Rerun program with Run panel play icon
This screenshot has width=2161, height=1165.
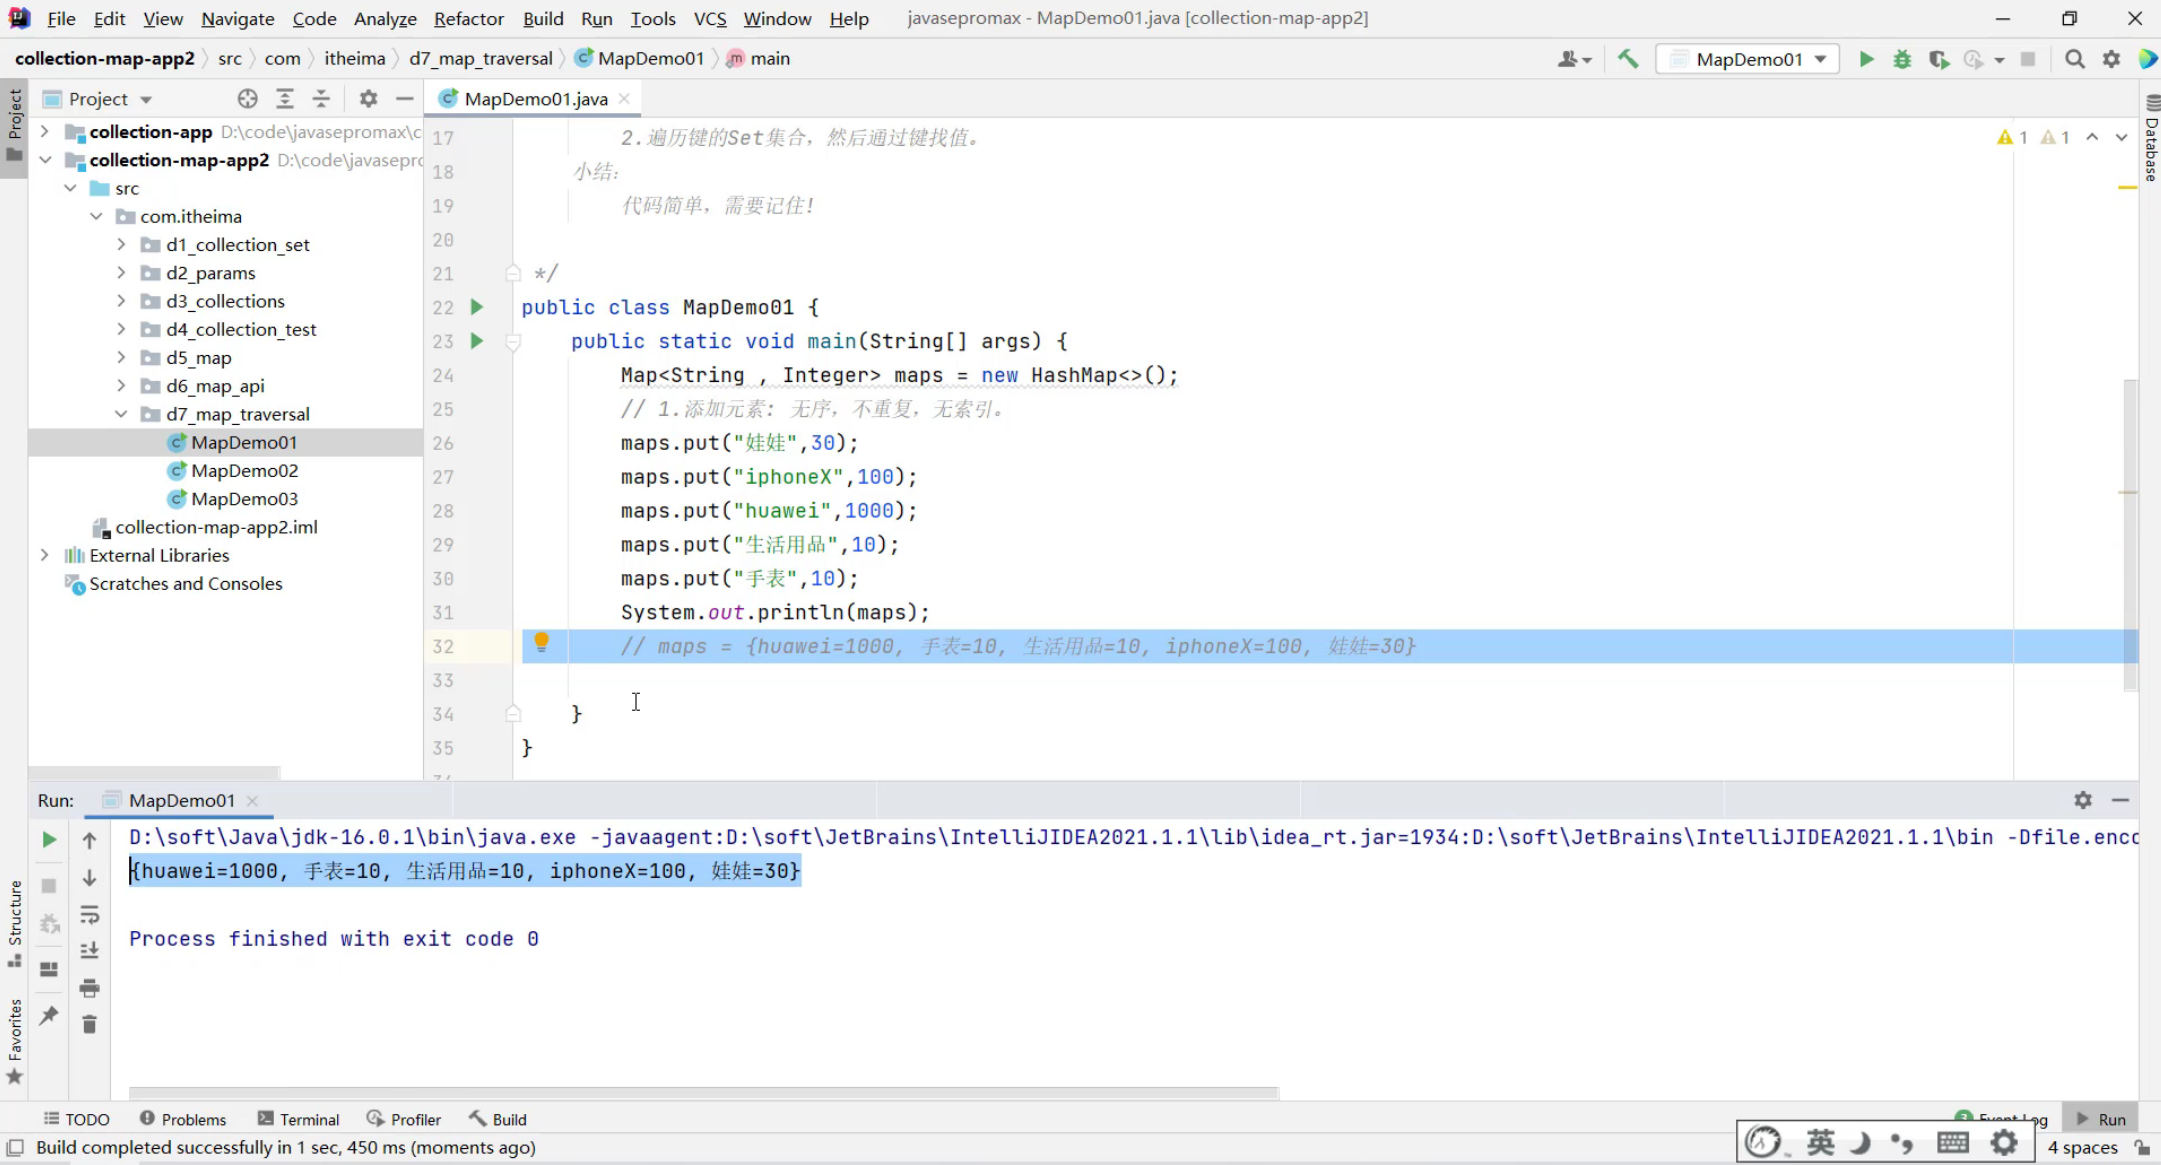(x=48, y=840)
